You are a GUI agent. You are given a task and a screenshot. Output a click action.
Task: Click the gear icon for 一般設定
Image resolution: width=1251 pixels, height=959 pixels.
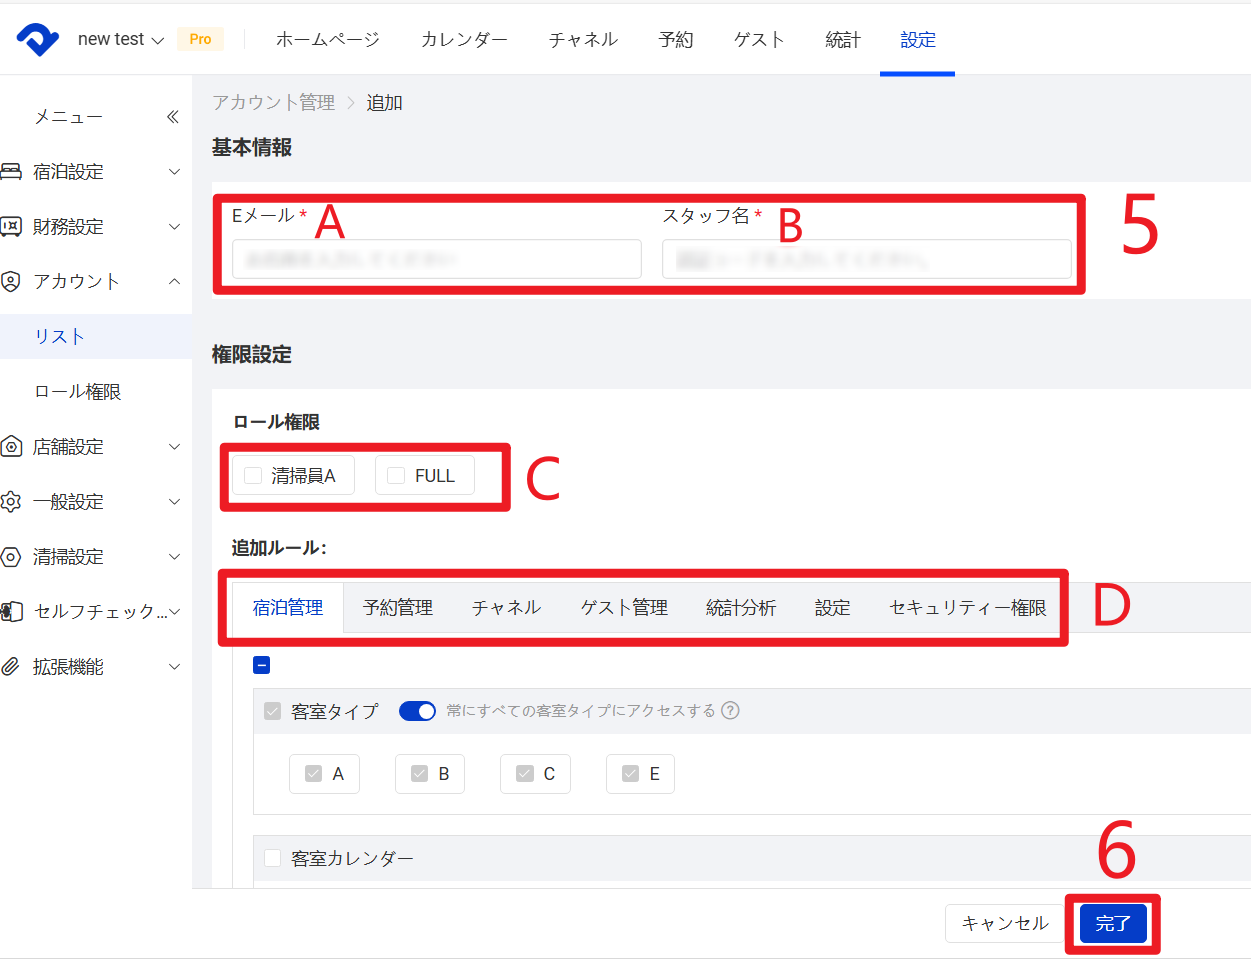click(11, 502)
